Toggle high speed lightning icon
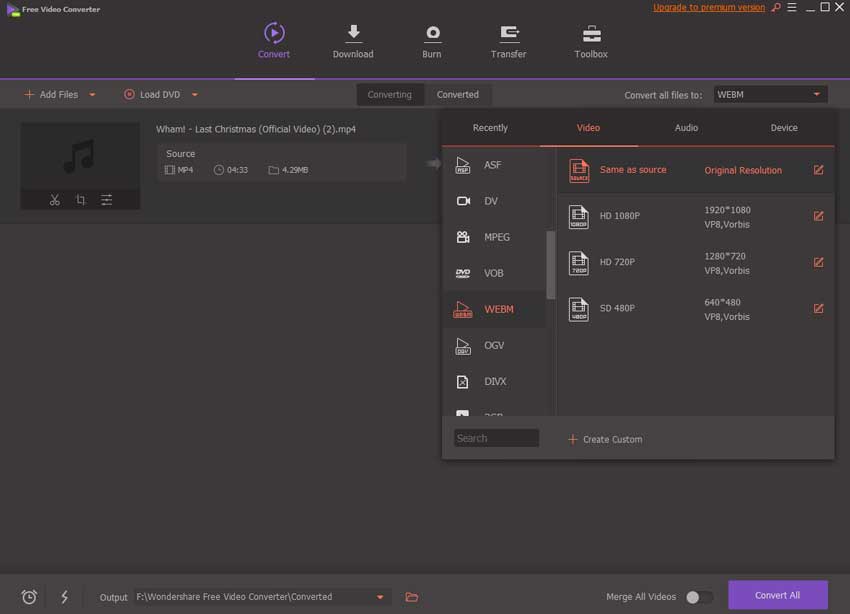The width and height of the screenshot is (850, 614). pos(65,597)
